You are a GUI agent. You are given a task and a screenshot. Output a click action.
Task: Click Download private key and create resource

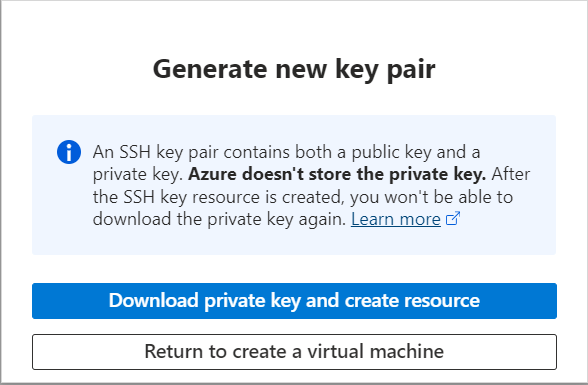tap(294, 301)
